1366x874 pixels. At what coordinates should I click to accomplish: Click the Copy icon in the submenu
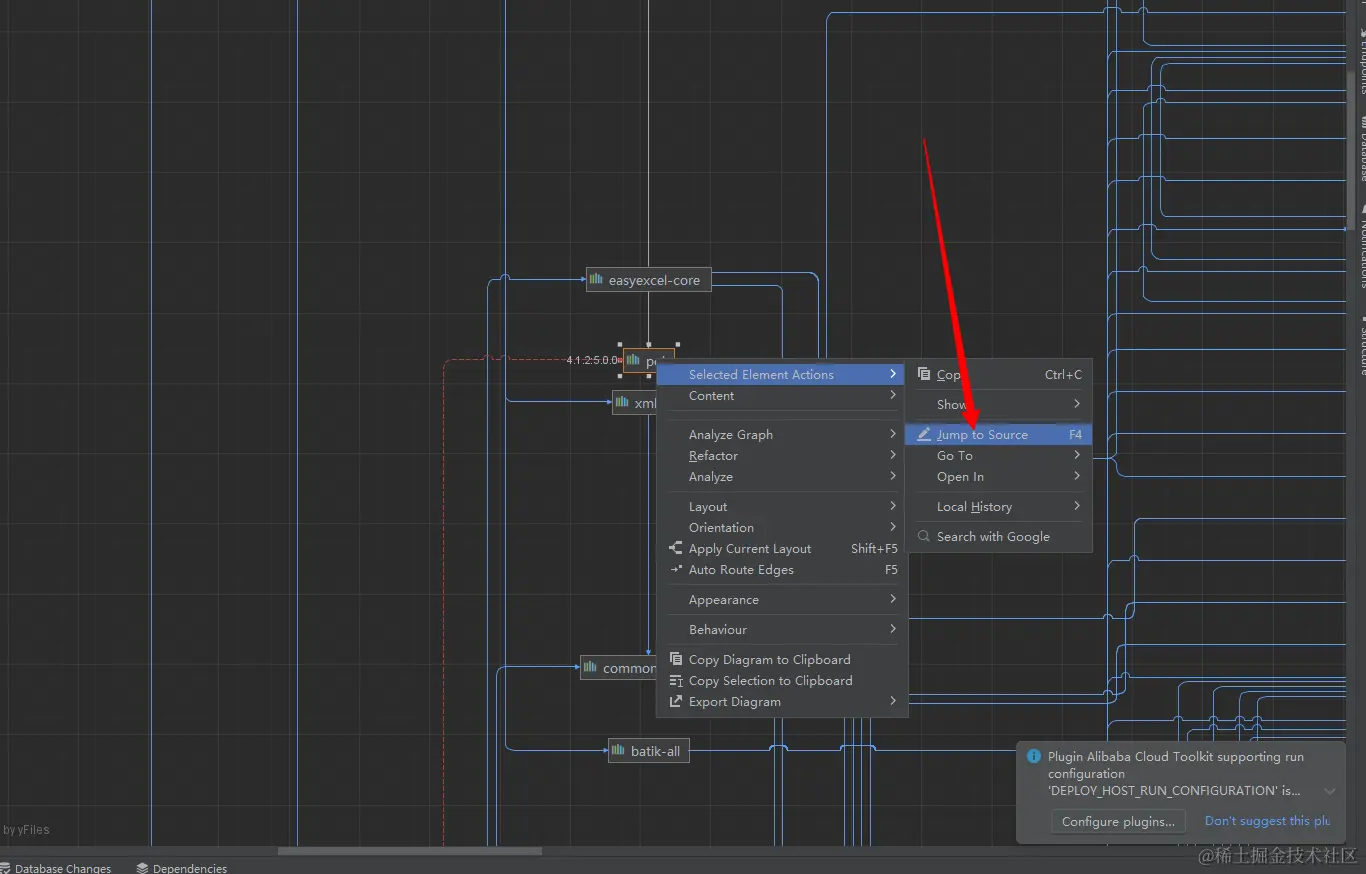pyautogui.click(x=924, y=374)
